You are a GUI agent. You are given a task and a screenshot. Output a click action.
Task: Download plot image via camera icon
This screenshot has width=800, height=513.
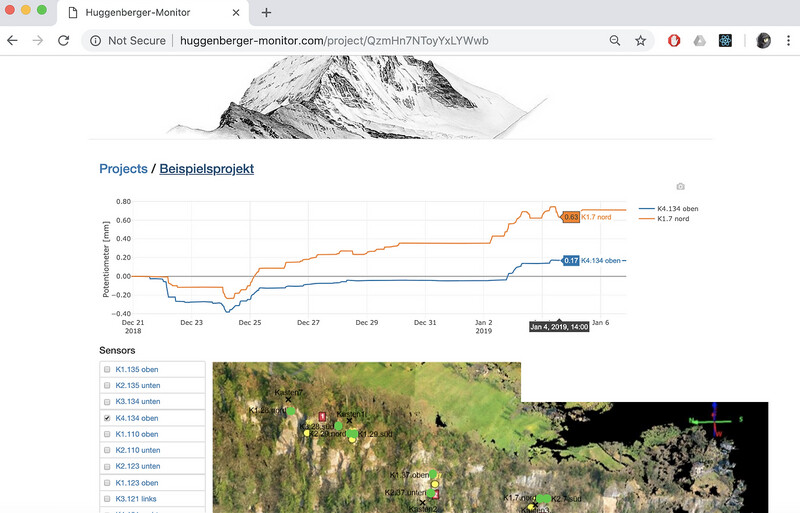tap(680, 186)
